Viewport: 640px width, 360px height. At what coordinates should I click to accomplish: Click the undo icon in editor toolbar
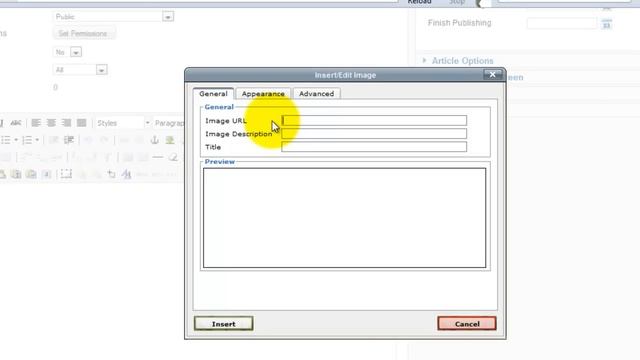pos(88,140)
